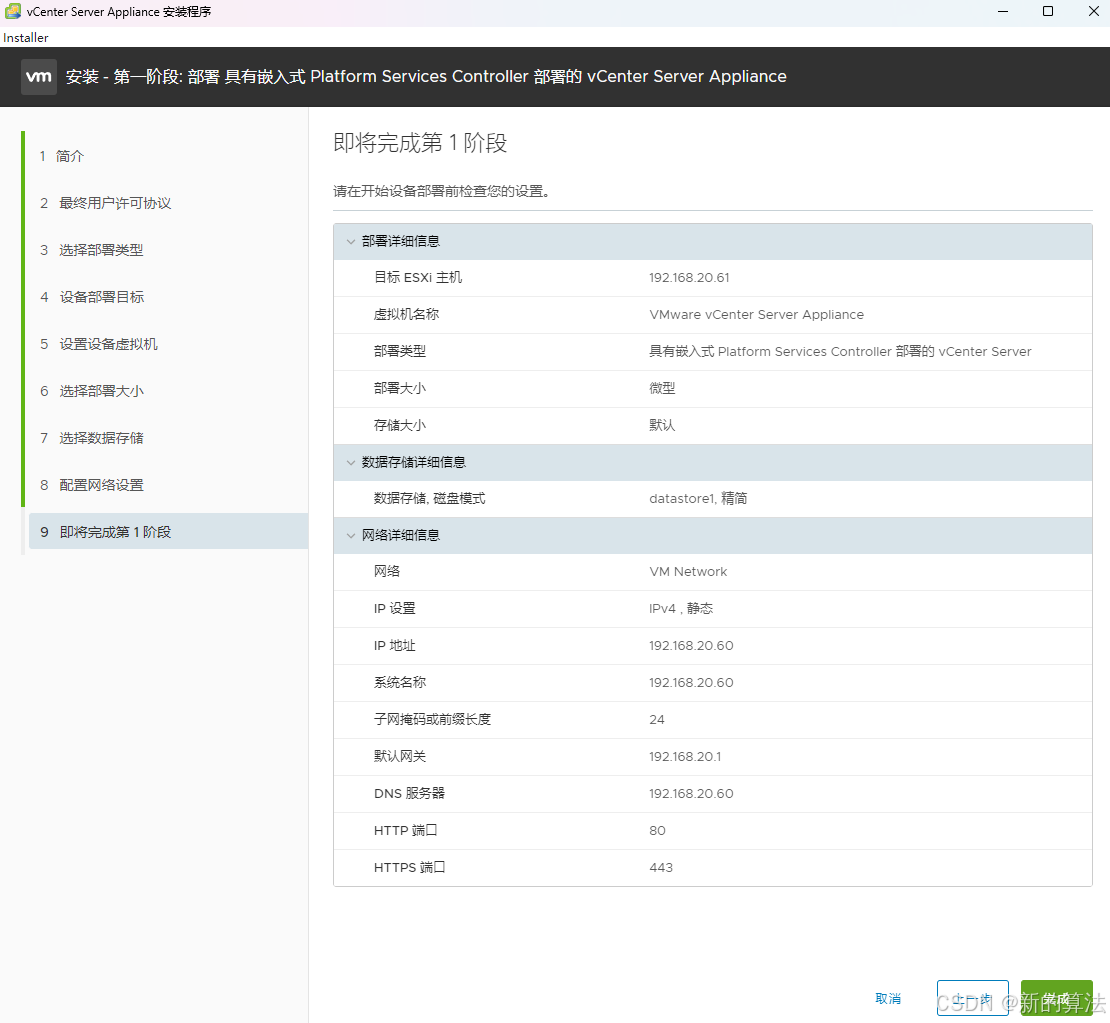
Task: Open the Installer menu
Action: pos(26,38)
